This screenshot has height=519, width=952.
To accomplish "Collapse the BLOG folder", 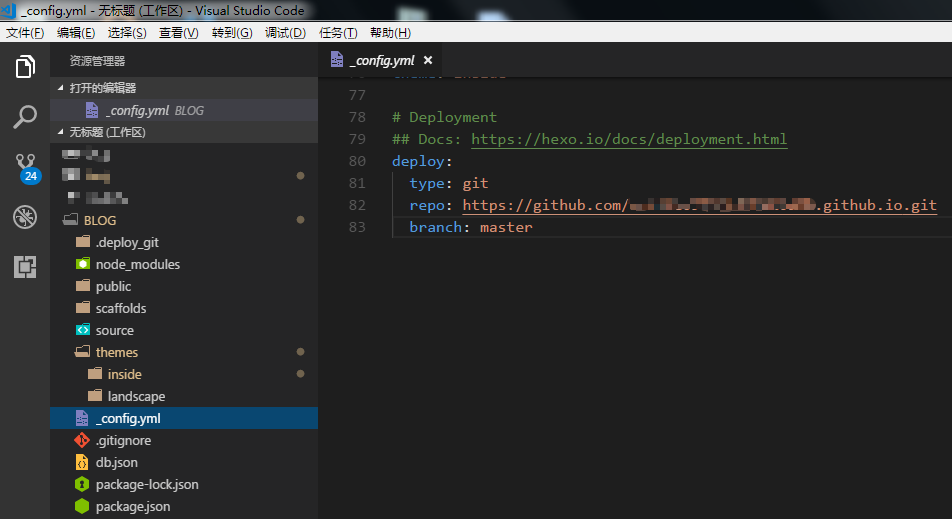I will (184, 220).
